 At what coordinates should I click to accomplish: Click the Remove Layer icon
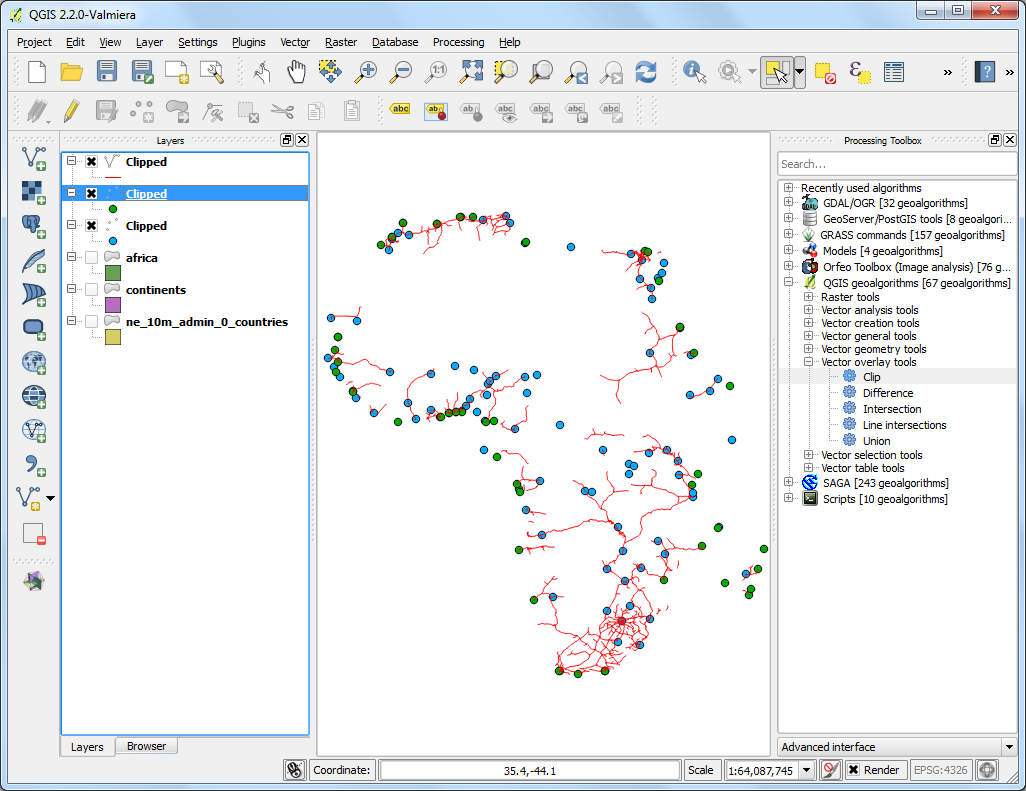coord(33,534)
